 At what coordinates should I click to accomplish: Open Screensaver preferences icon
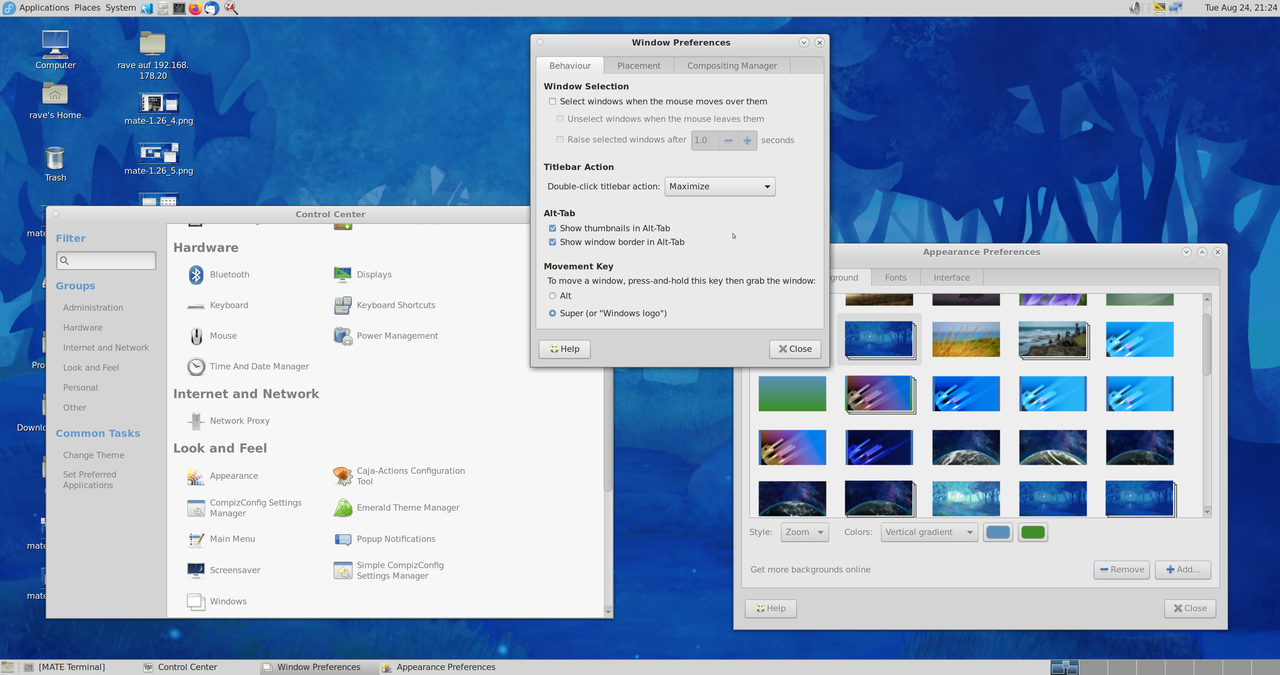point(197,570)
